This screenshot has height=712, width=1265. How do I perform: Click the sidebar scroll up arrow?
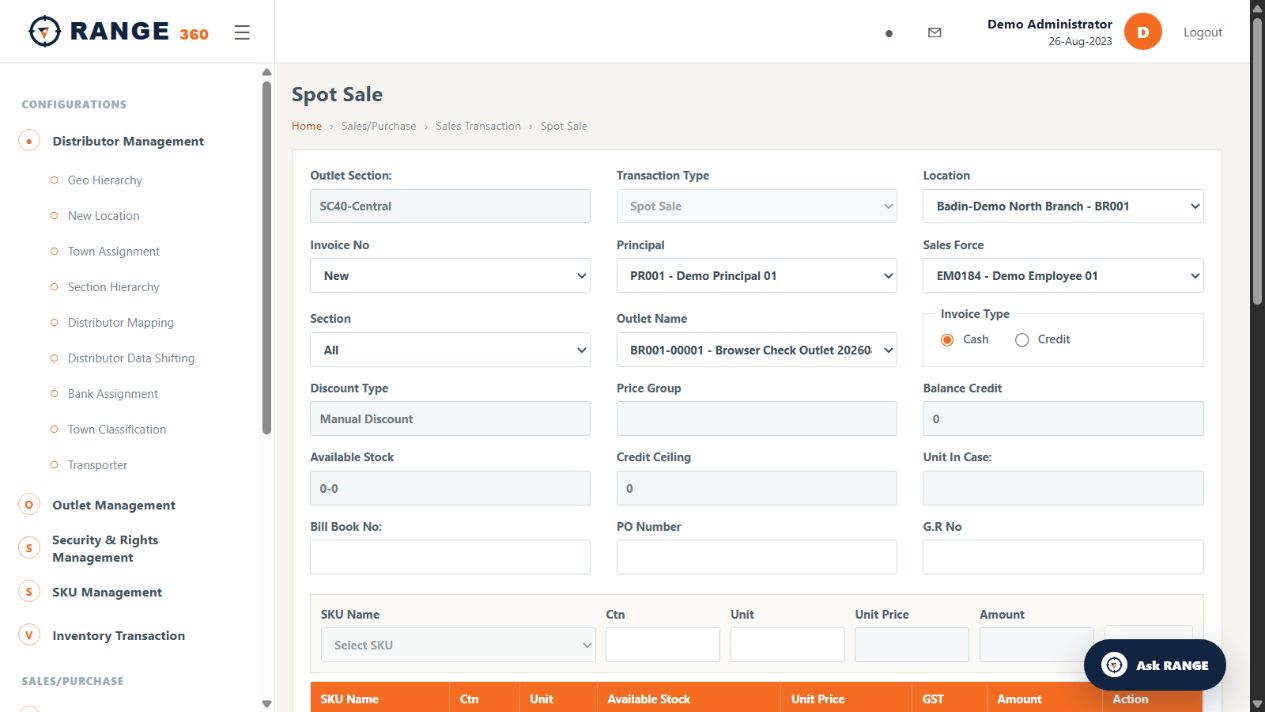point(266,72)
